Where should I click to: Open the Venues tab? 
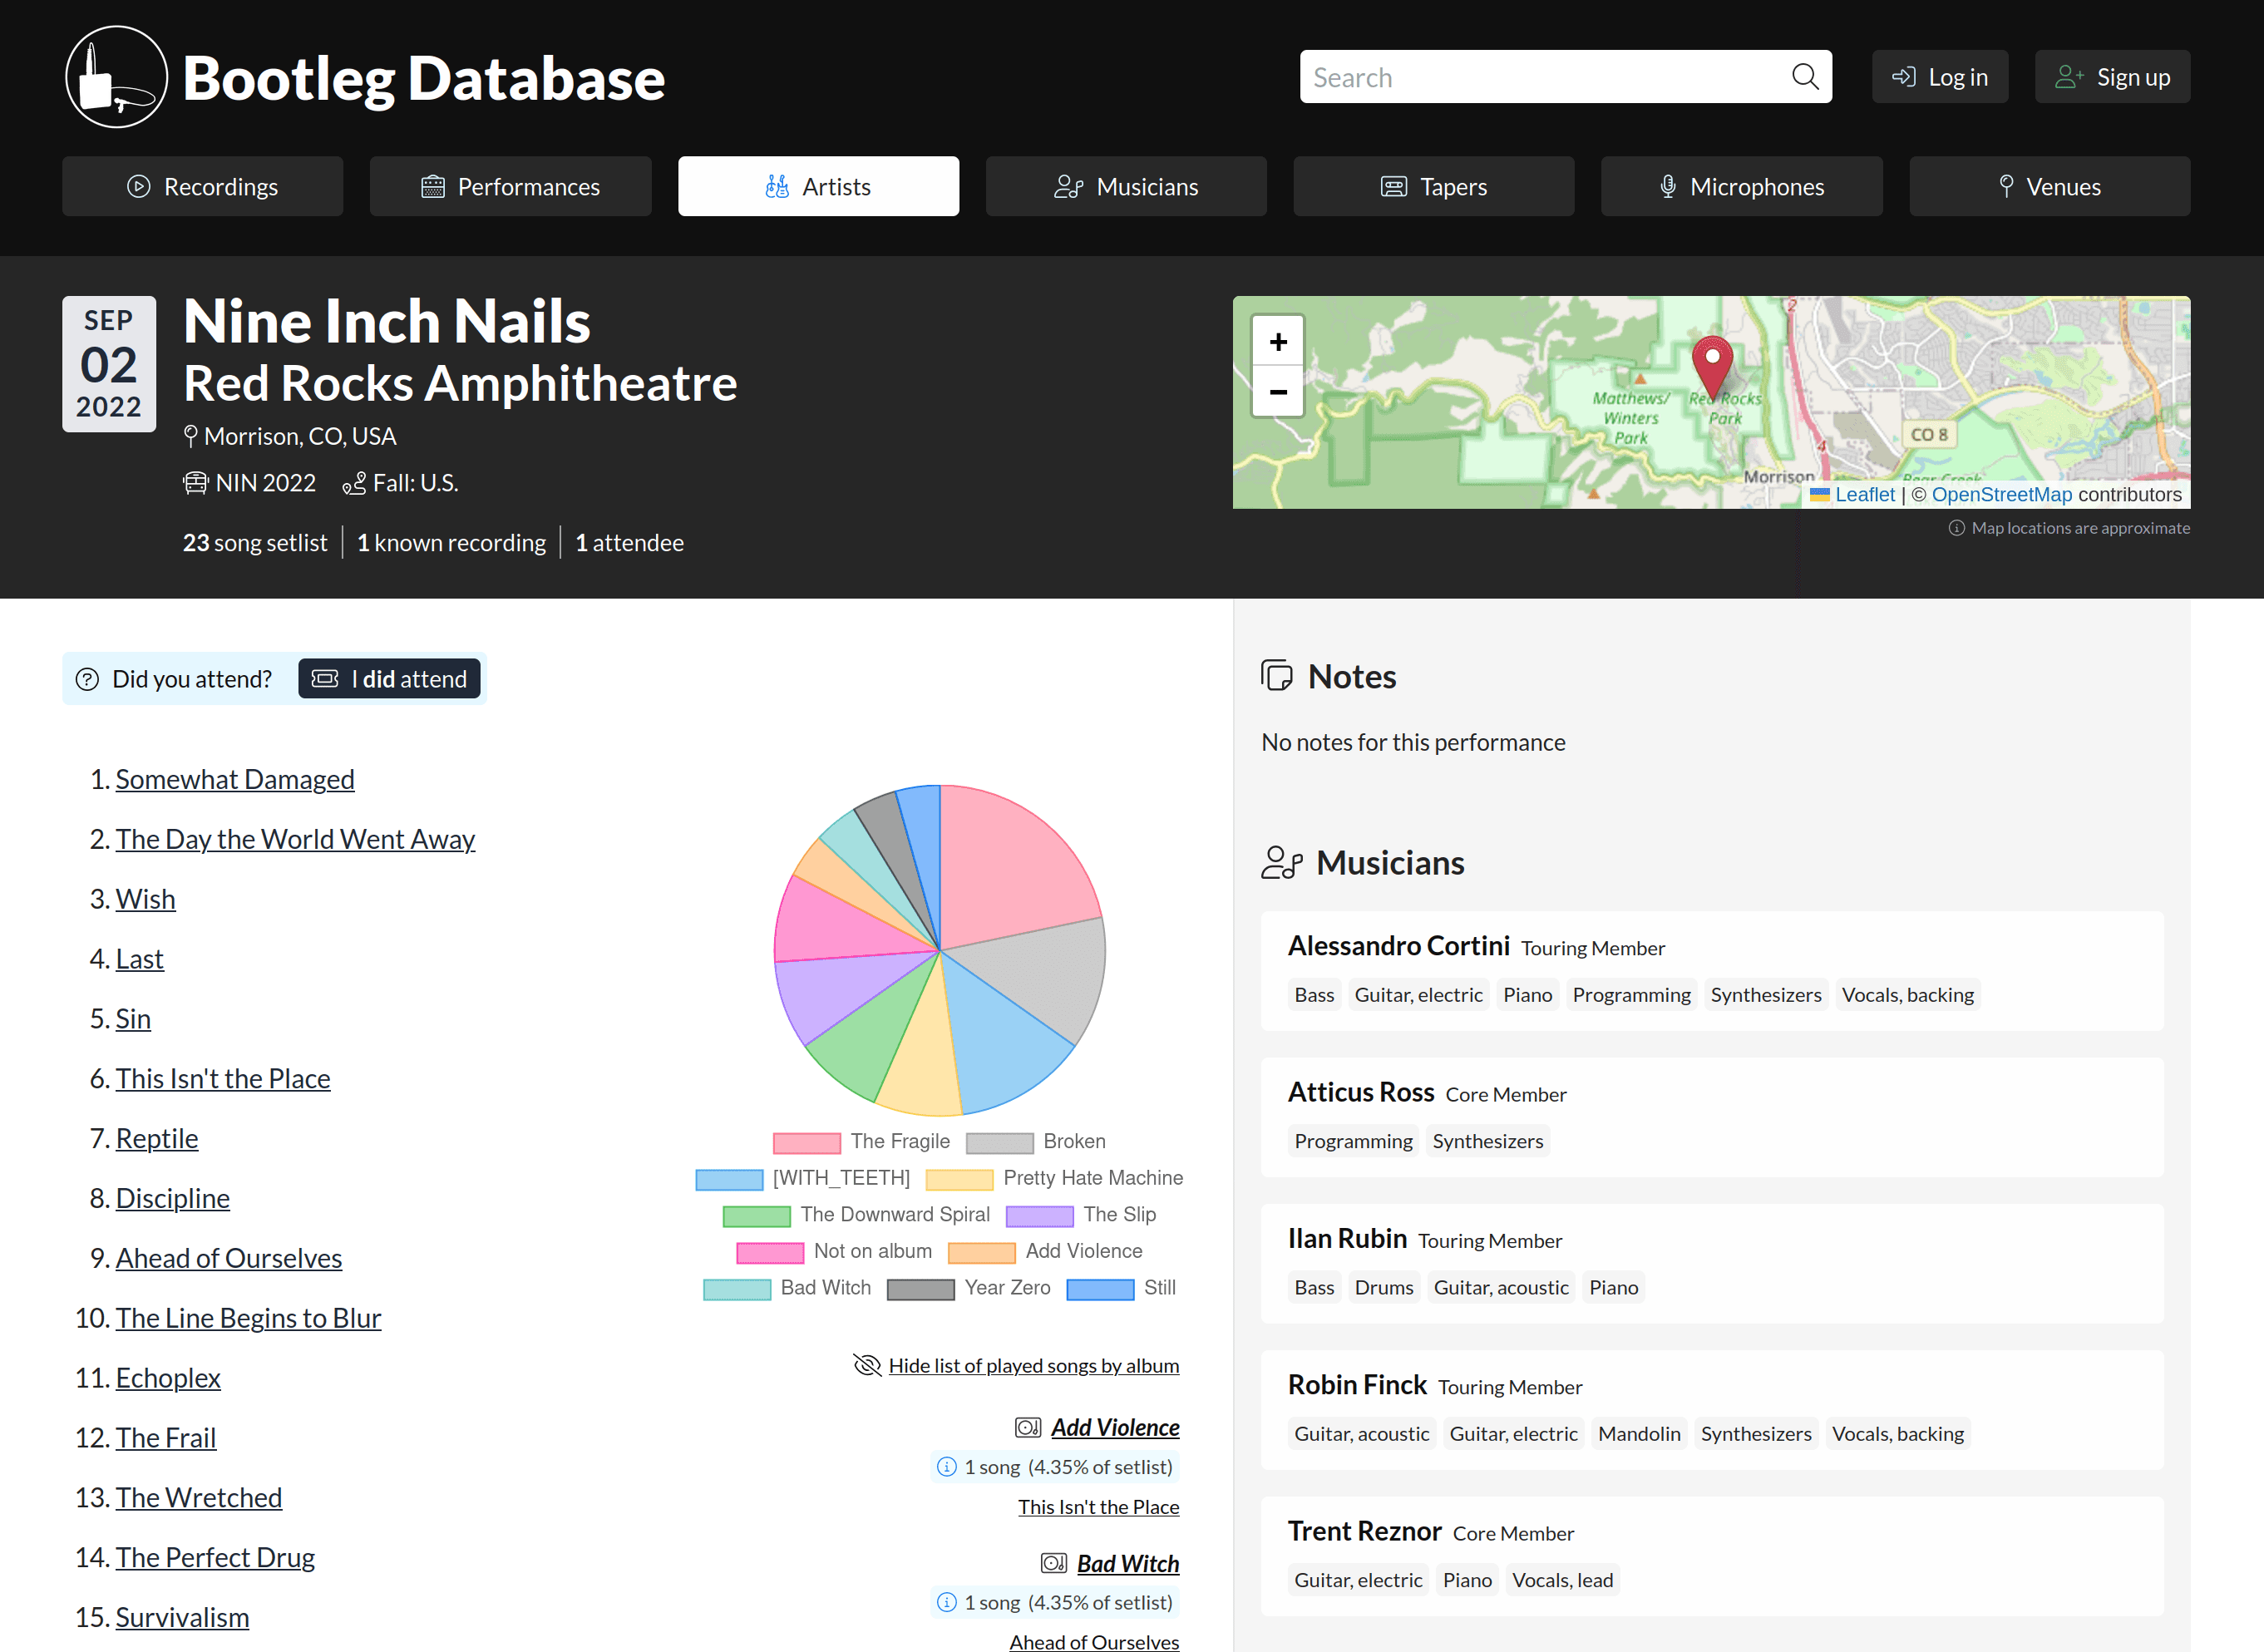tap(2049, 186)
